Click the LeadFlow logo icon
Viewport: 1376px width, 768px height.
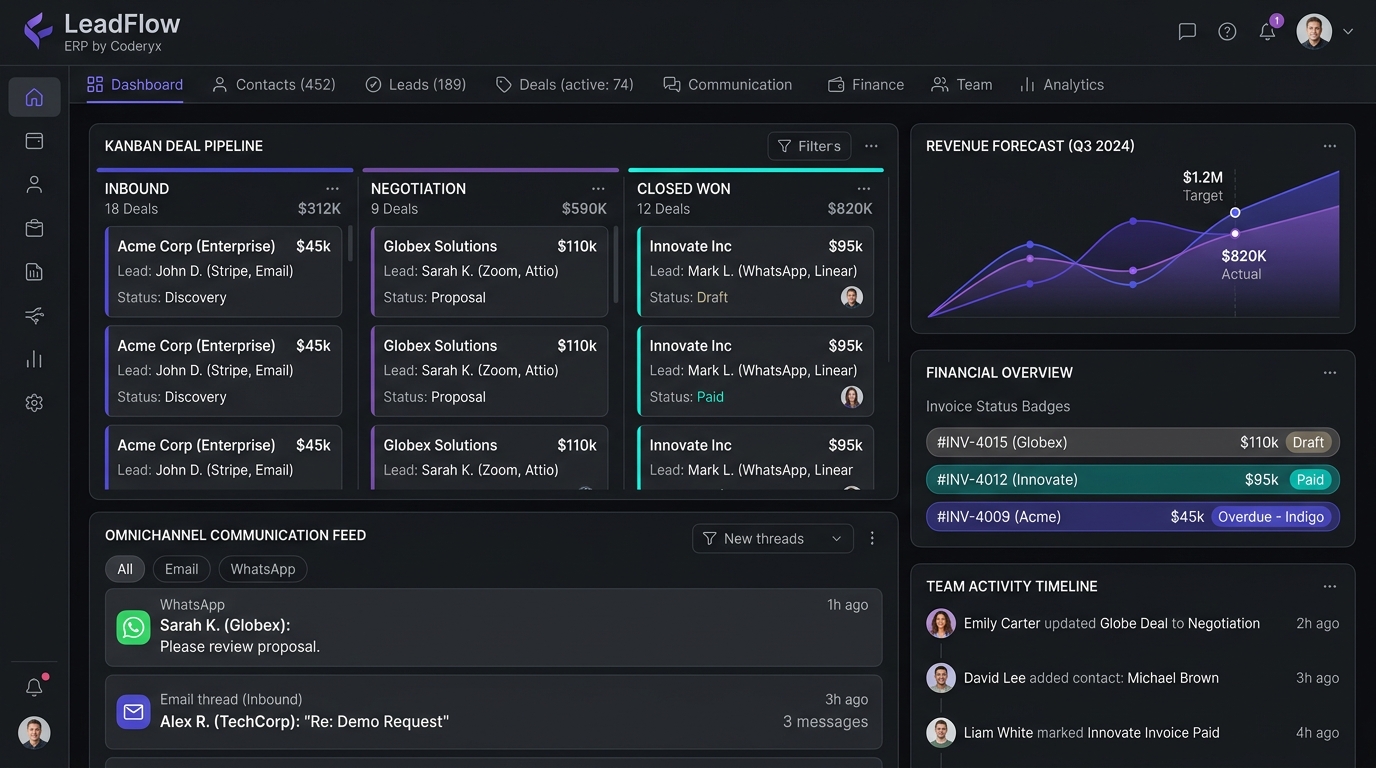38,31
